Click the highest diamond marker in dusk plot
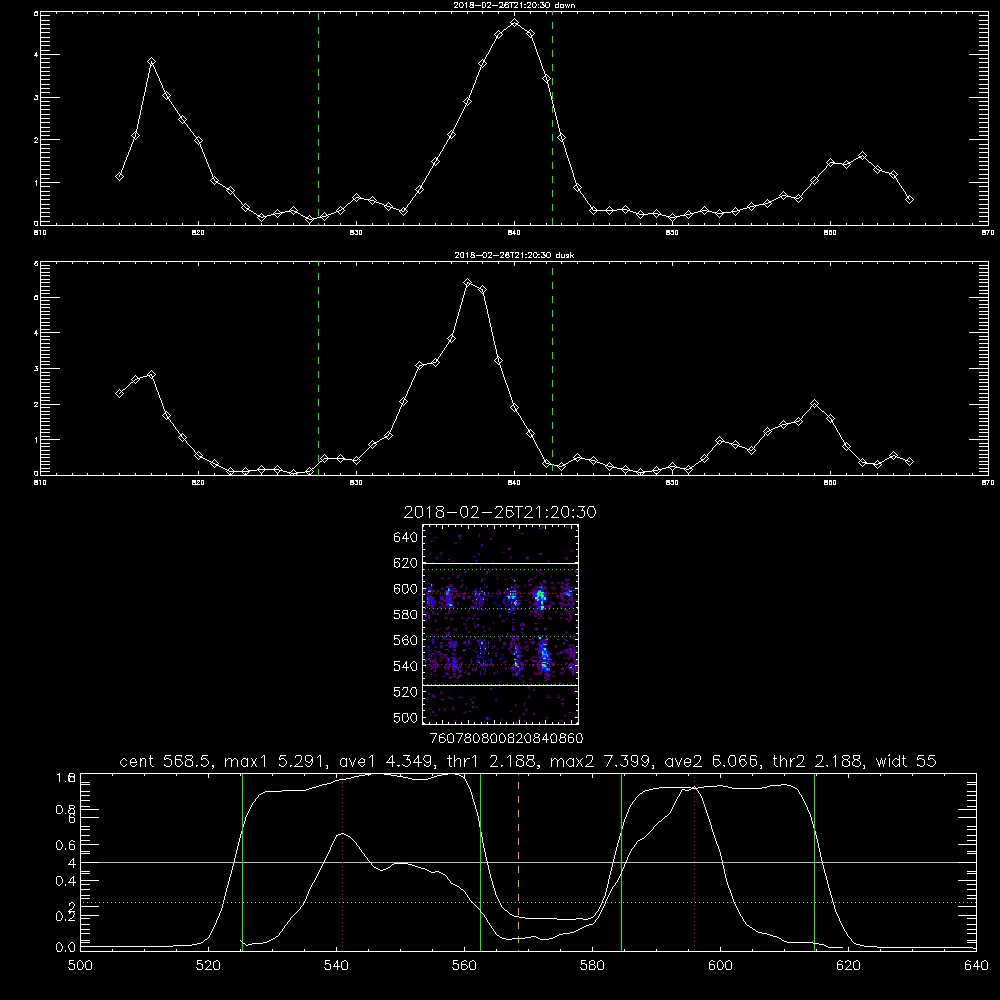 pyautogui.click(x=467, y=283)
